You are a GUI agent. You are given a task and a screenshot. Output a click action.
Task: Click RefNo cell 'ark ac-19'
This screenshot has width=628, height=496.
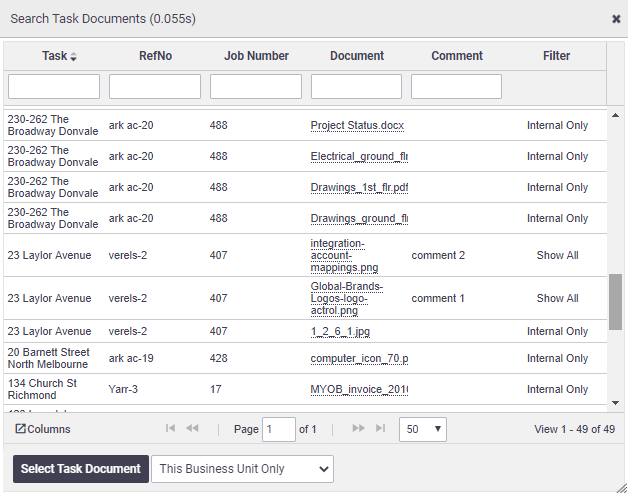[x=131, y=358]
